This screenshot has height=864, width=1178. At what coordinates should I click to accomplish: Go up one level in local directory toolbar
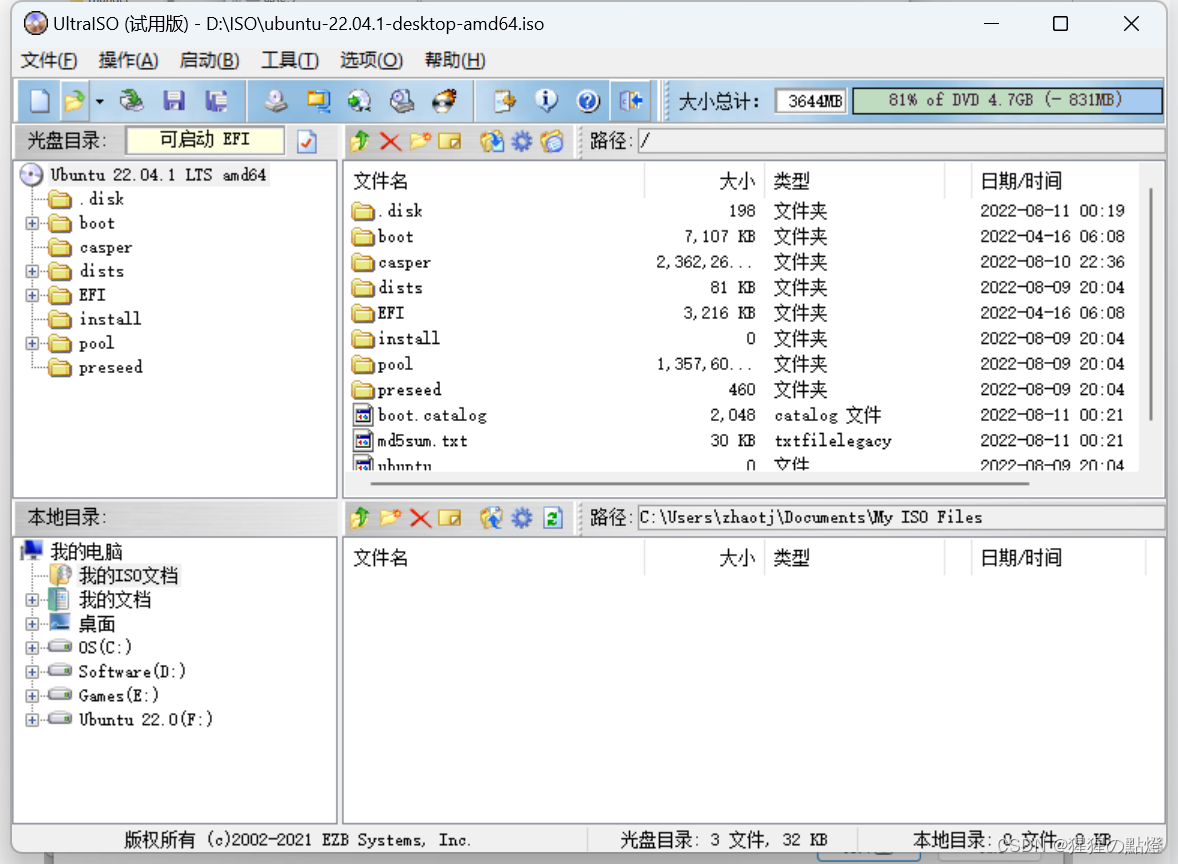coord(360,518)
